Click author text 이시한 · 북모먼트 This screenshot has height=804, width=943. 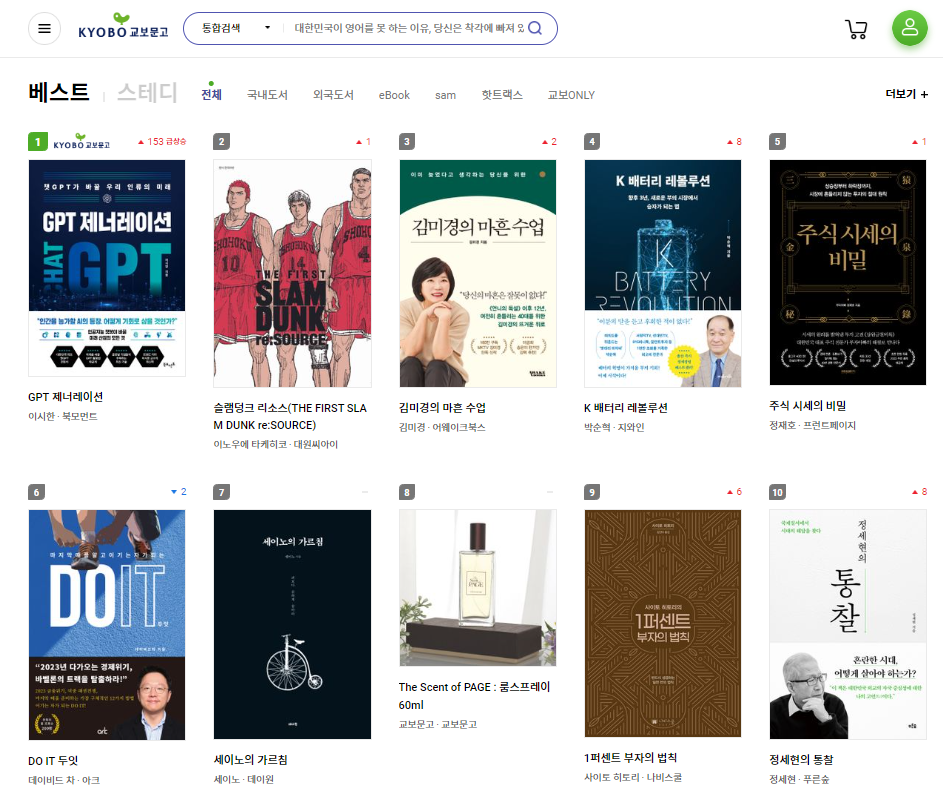point(63,416)
